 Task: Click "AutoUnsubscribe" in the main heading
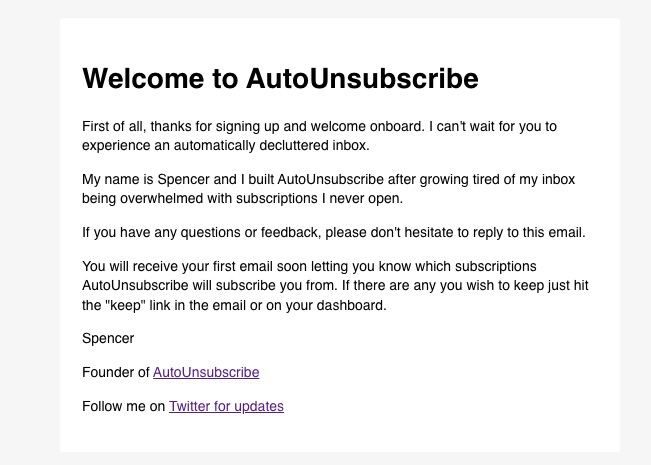362,78
